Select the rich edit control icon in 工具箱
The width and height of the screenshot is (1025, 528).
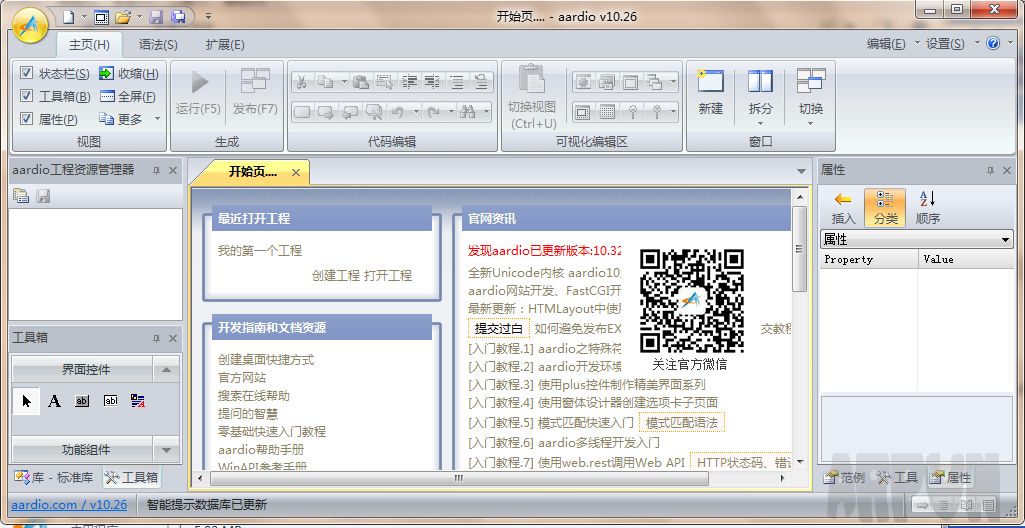[137, 401]
